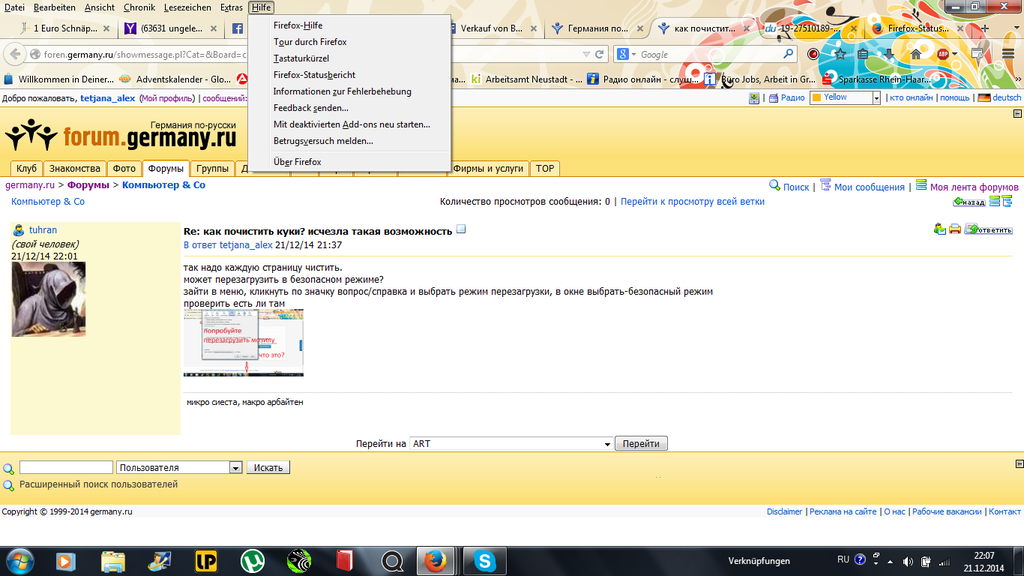Screen dimensions: 1024x576
Task: Switch site language to deutsch
Action: click(1006, 97)
